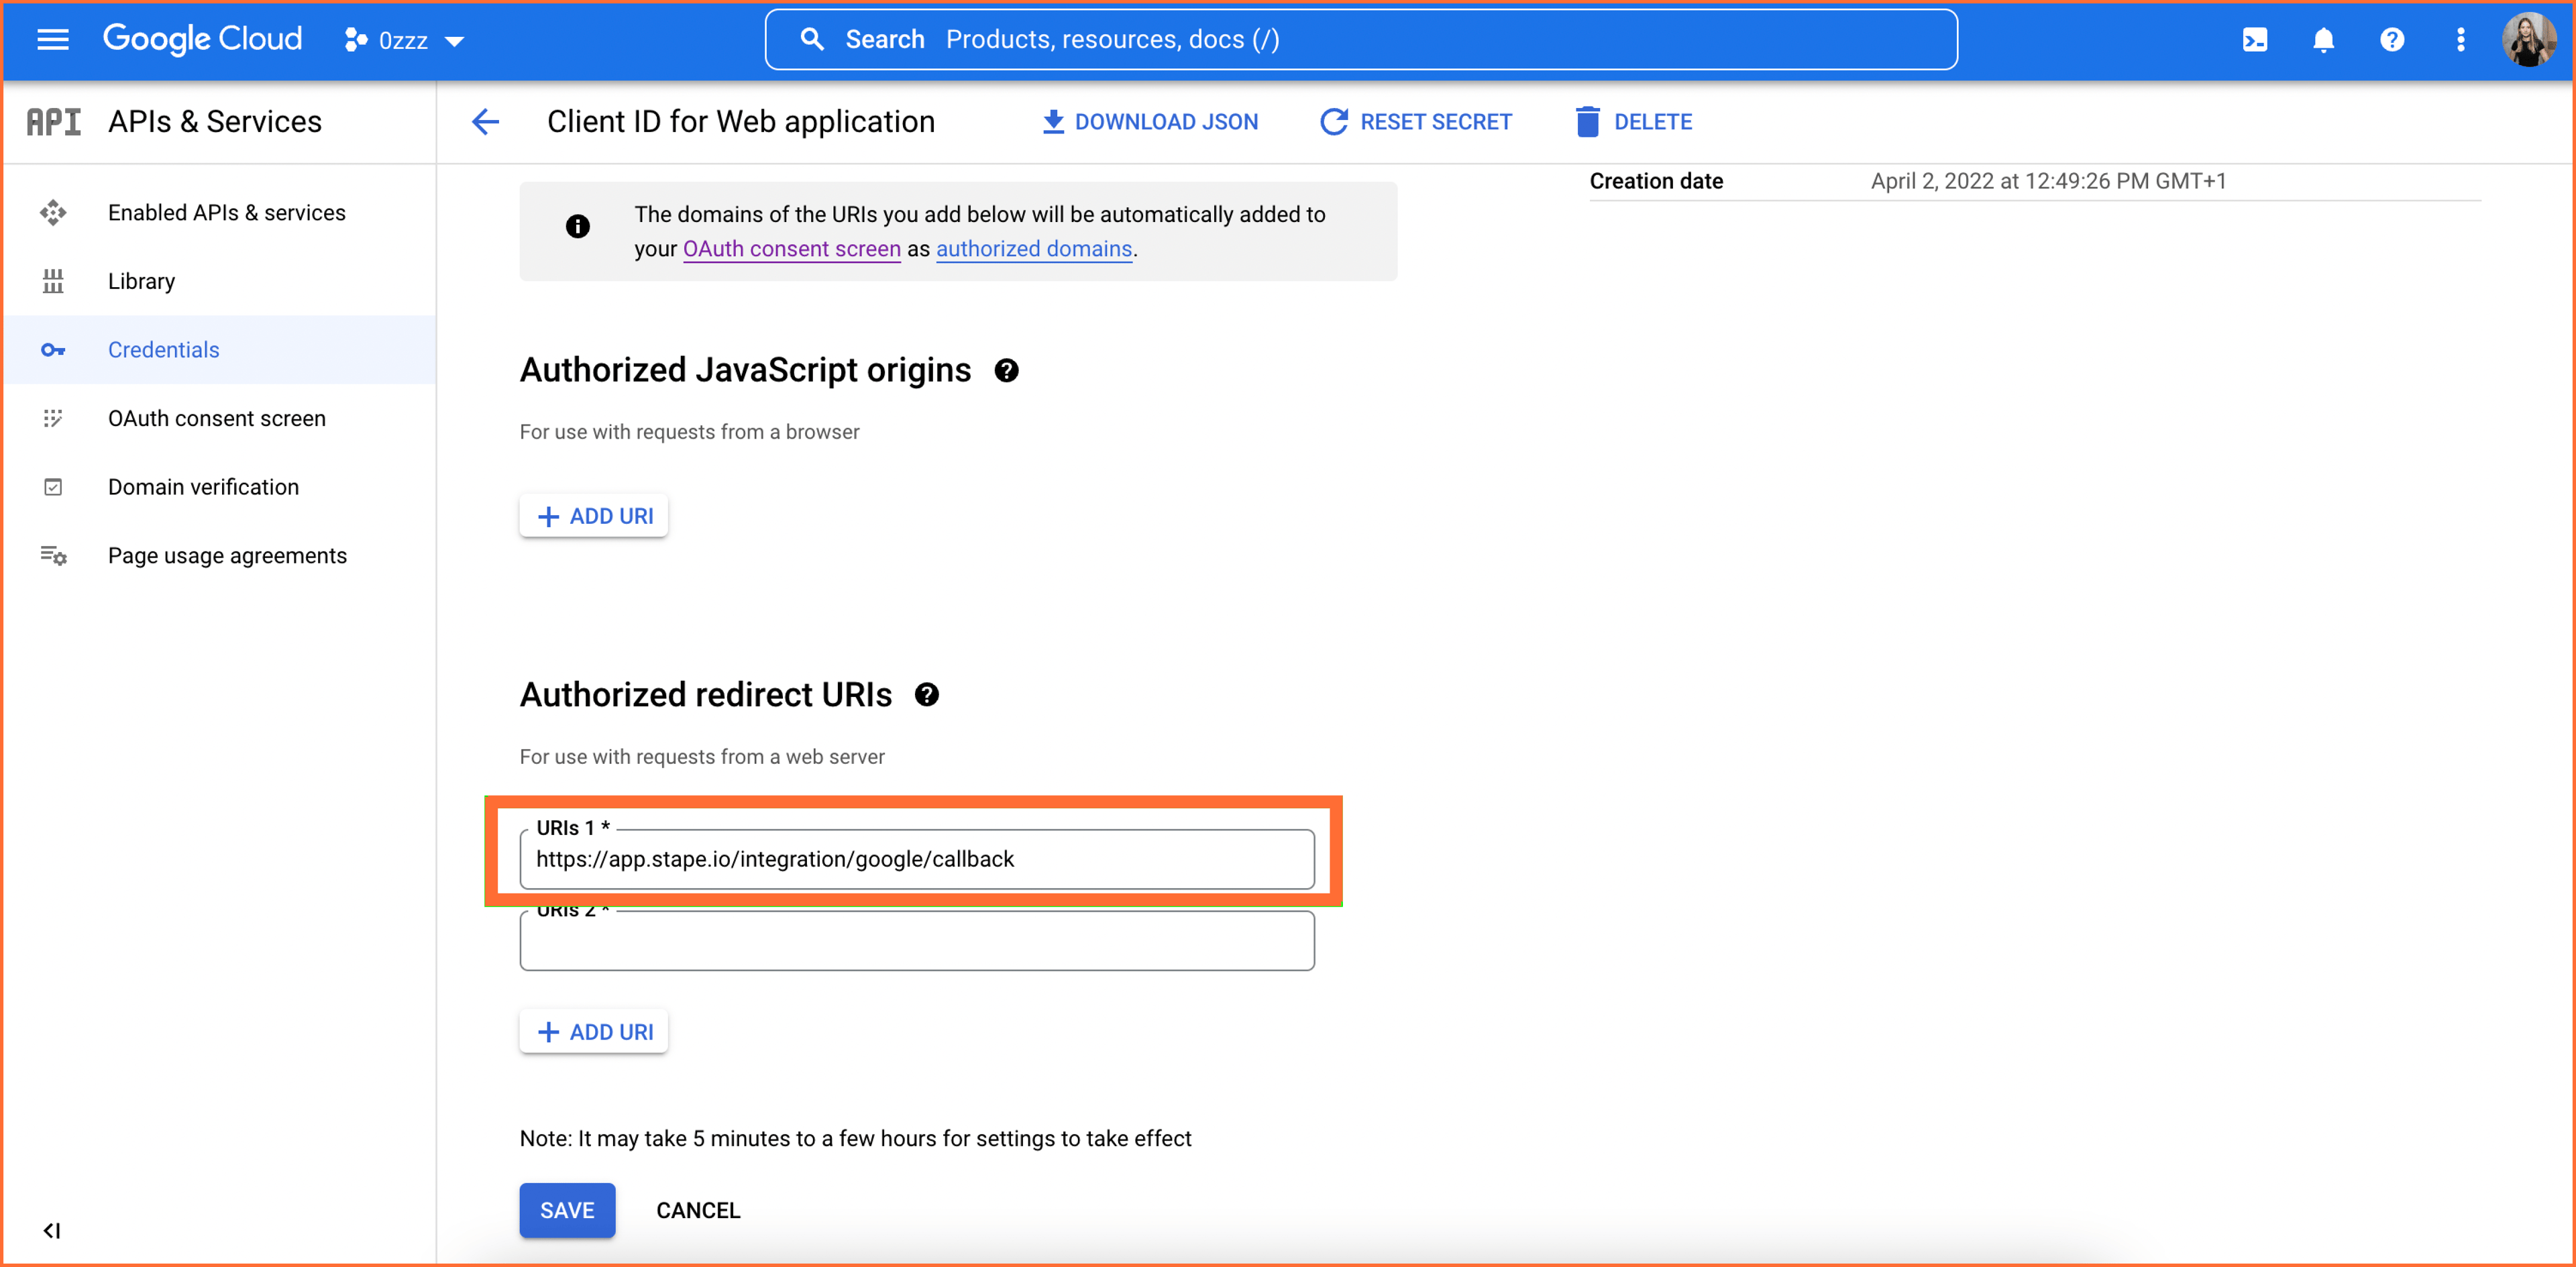Viewport: 2576px width, 1267px height.
Task: Click RESET SECRET button
Action: (x=1416, y=121)
